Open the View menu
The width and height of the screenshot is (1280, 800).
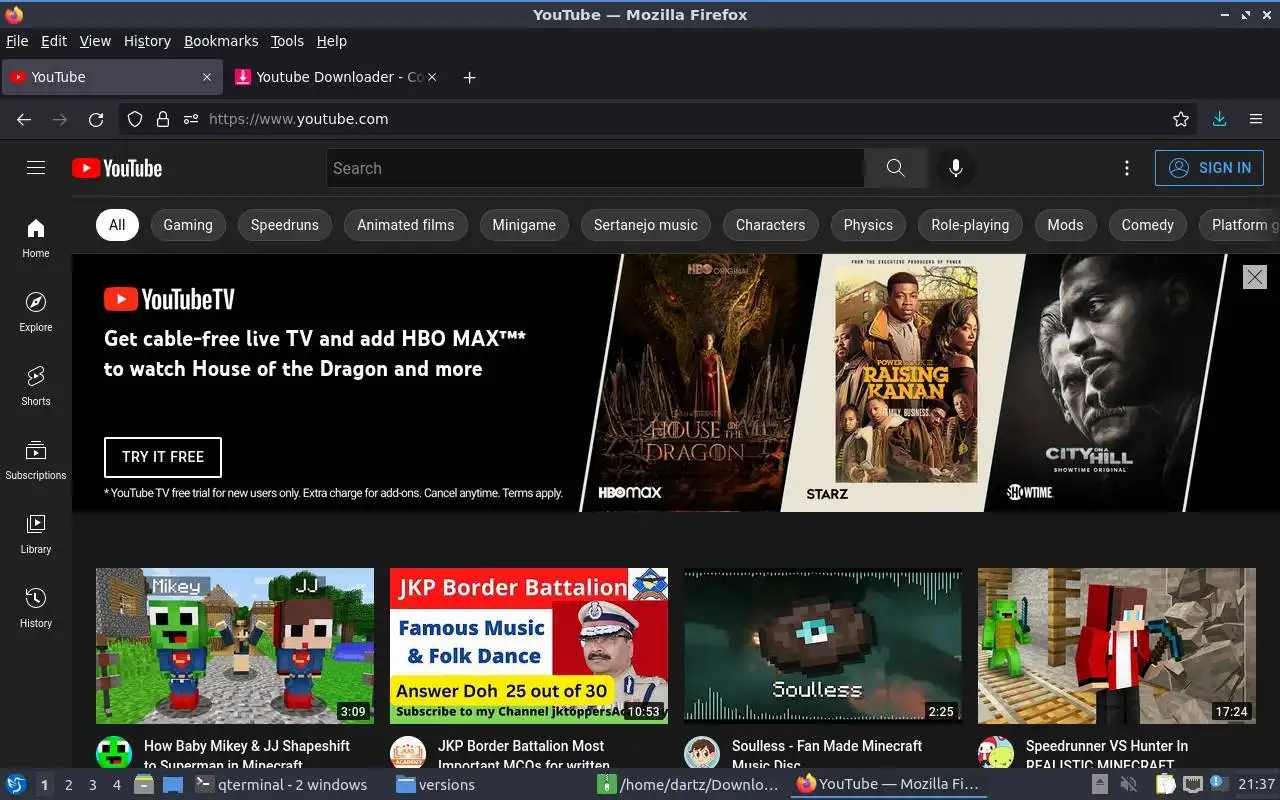[x=95, y=41]
